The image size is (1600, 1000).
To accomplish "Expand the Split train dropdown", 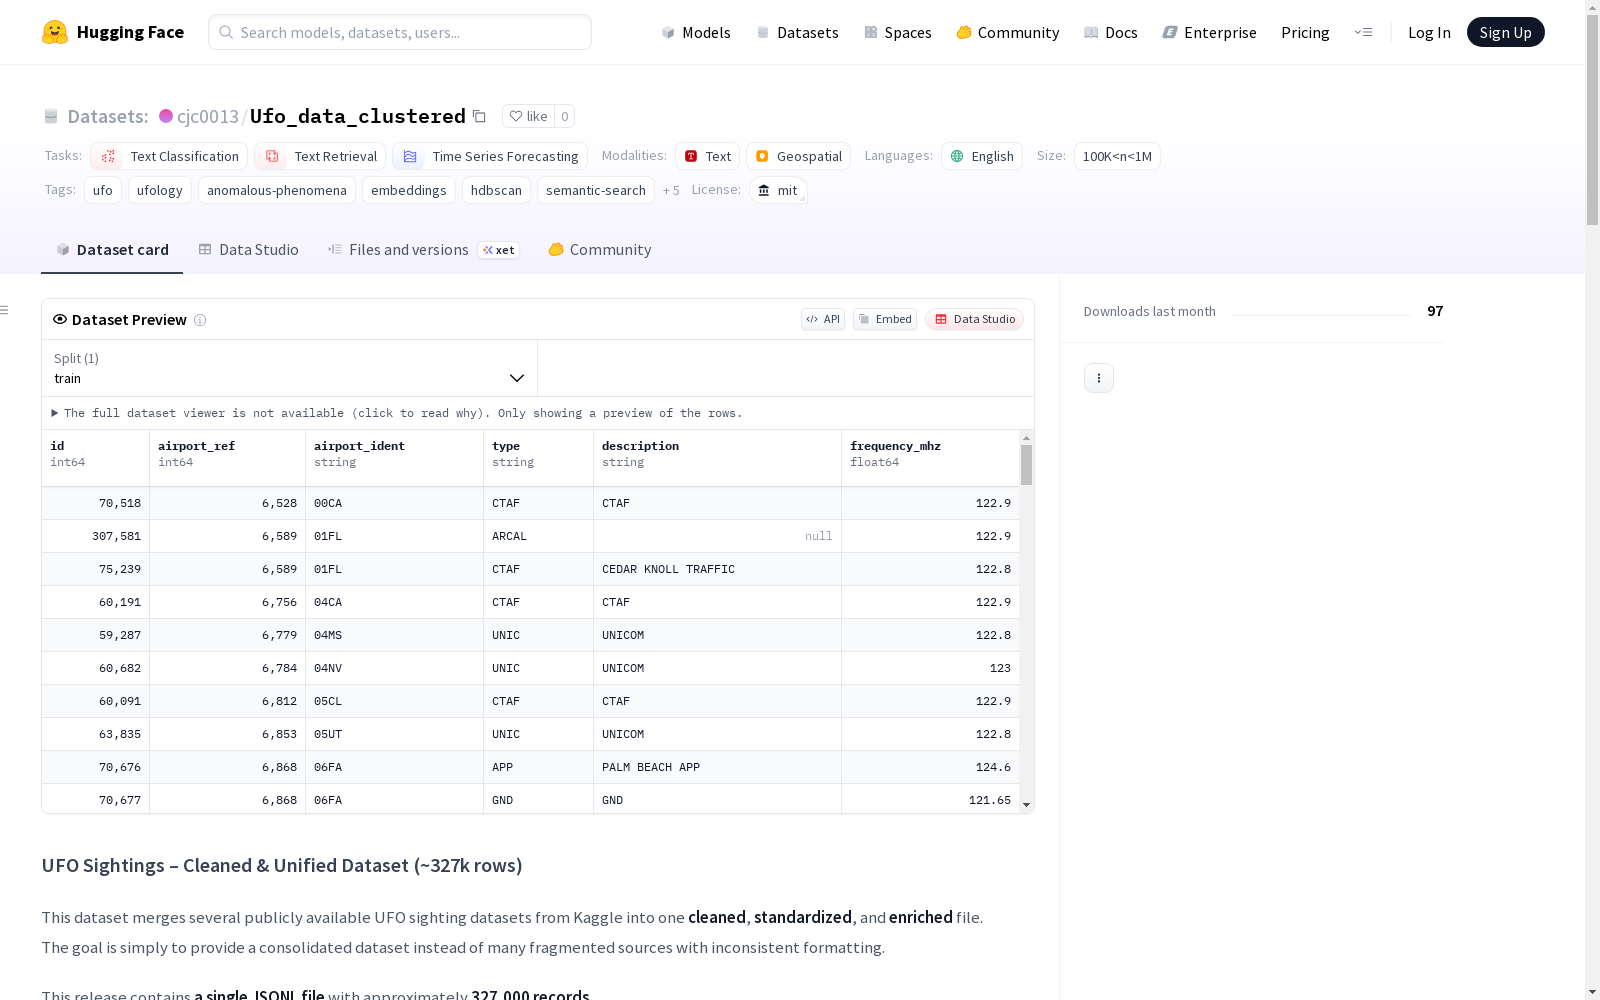I will [289, 368].
